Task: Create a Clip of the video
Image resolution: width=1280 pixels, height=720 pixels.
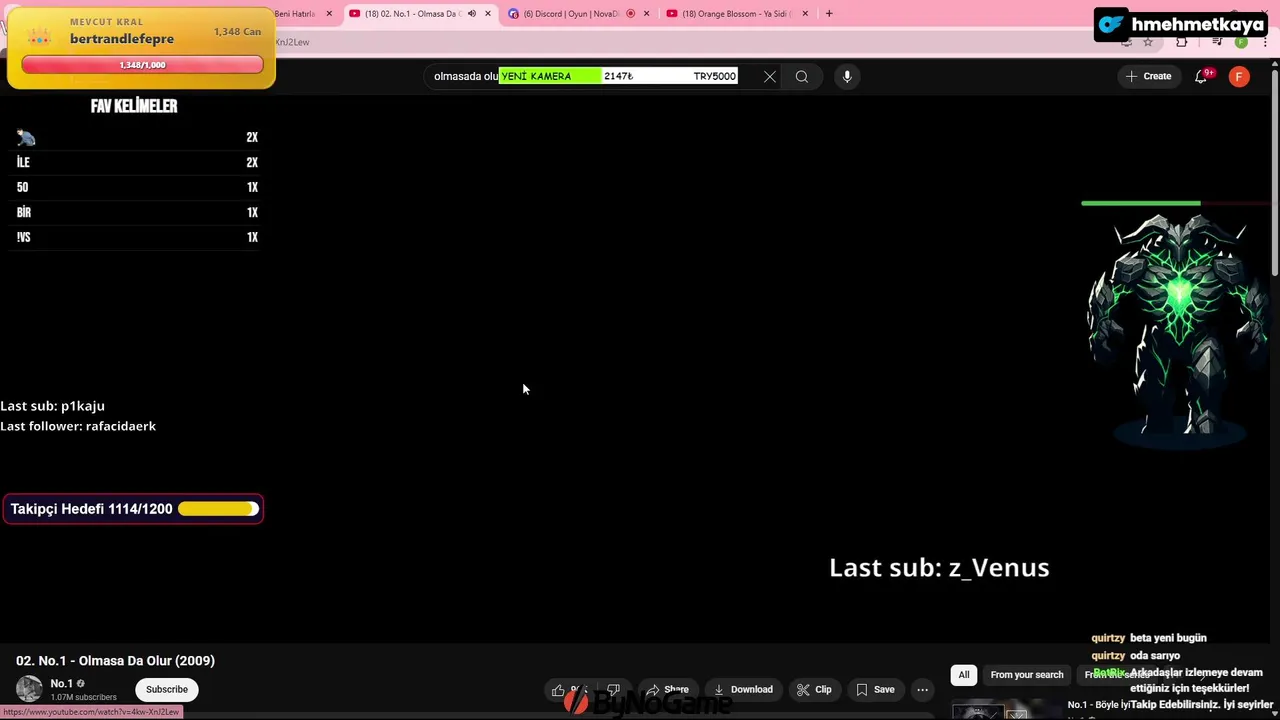Action: coord(814,689)
